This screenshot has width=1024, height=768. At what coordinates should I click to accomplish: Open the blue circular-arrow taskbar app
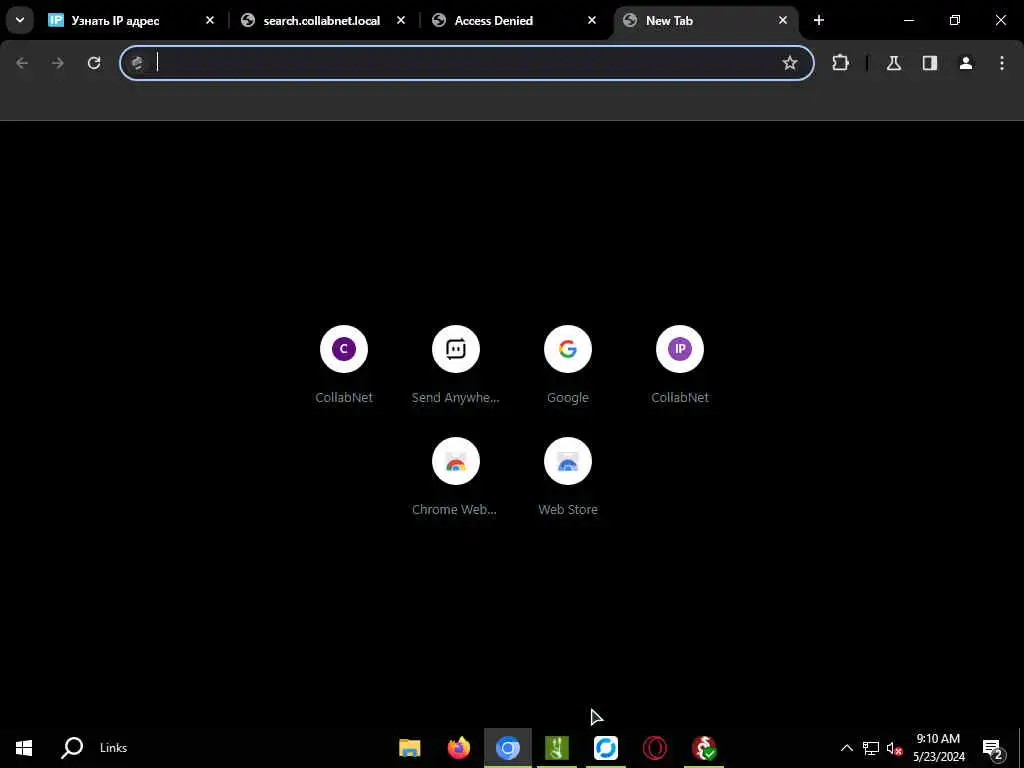pyautogui.click(x=606, y=748)
